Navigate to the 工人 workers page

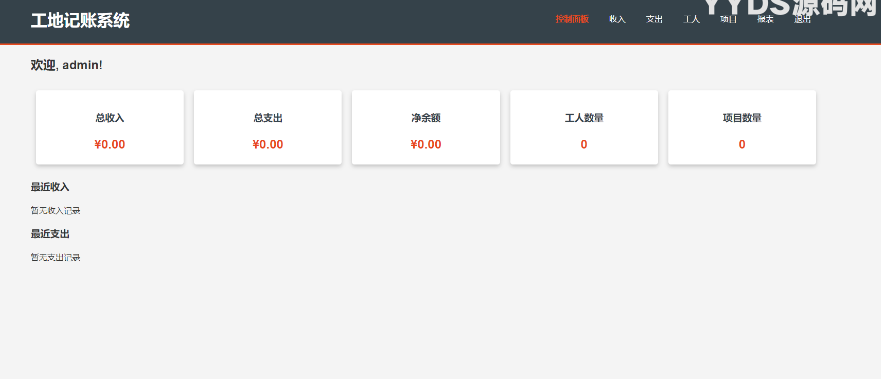coord(691,19)
